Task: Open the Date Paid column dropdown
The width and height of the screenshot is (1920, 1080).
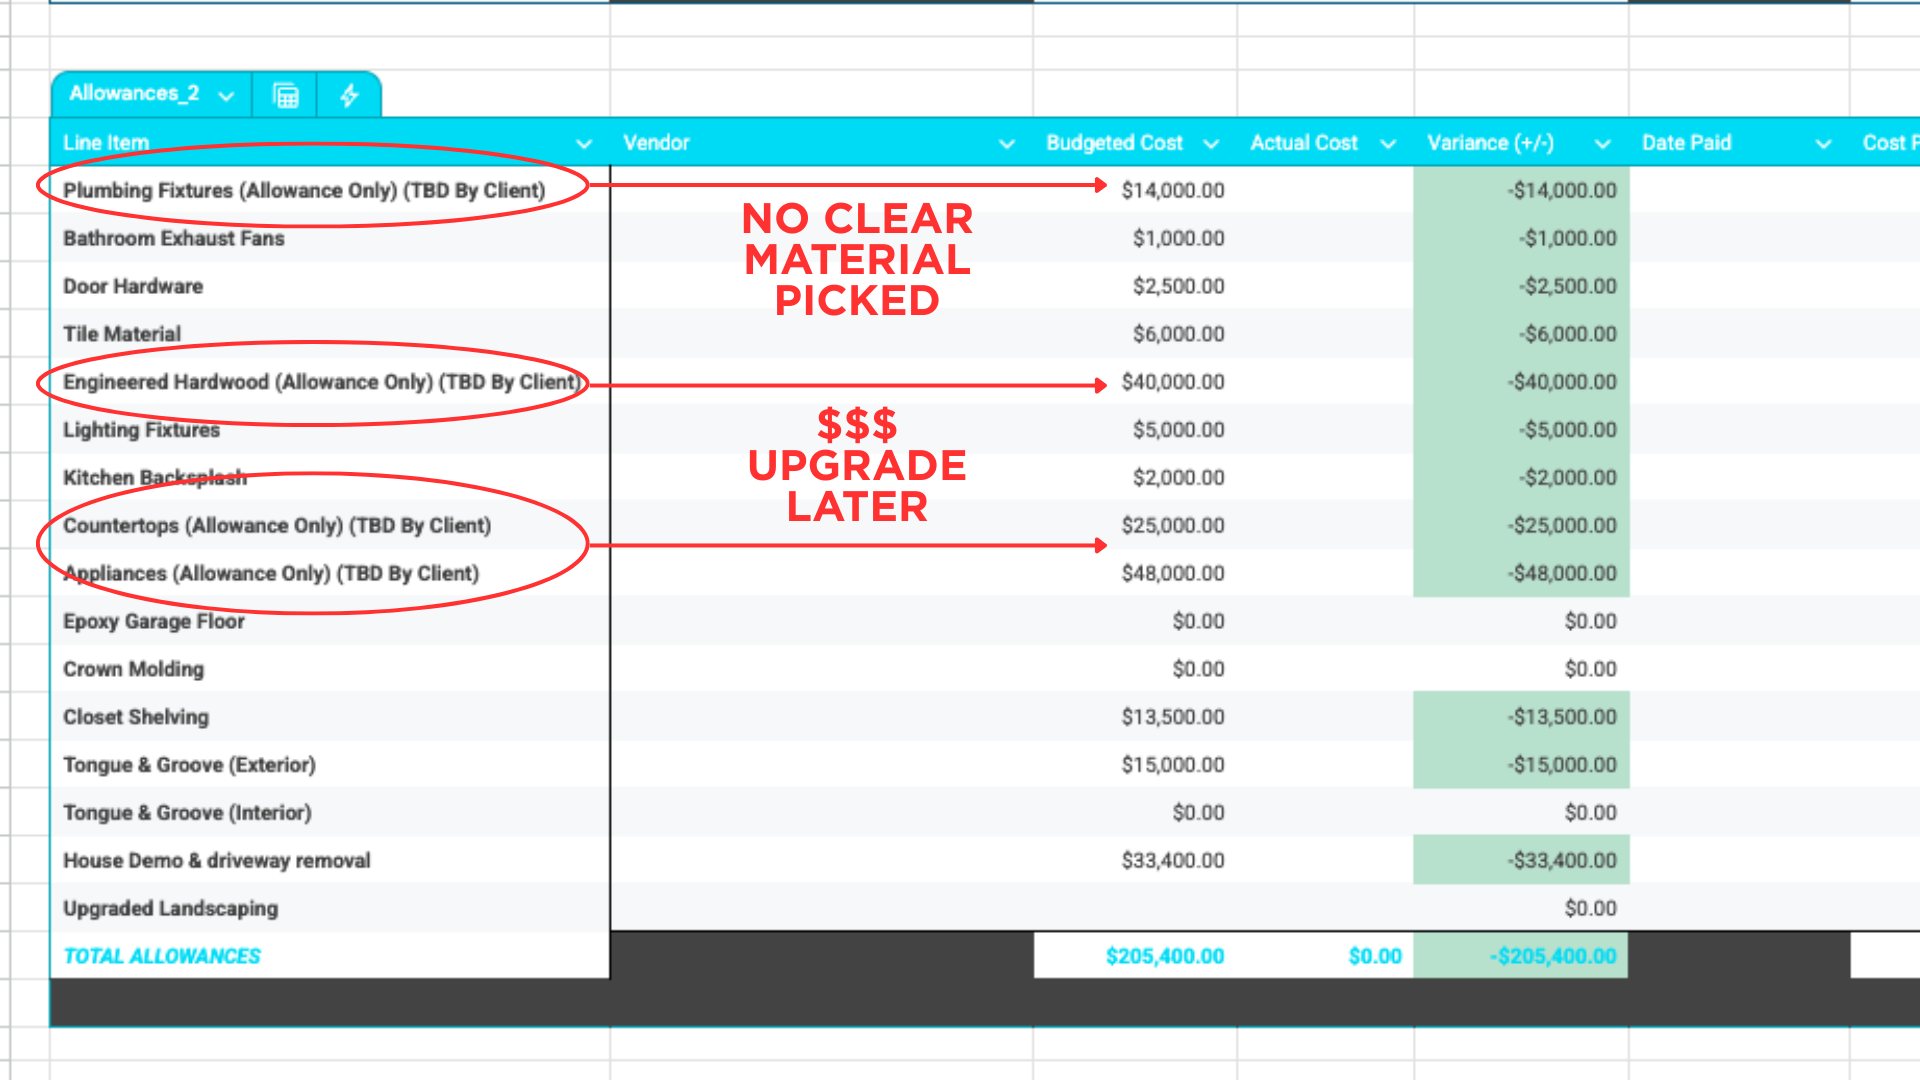Action: [x=1823, y=144]
